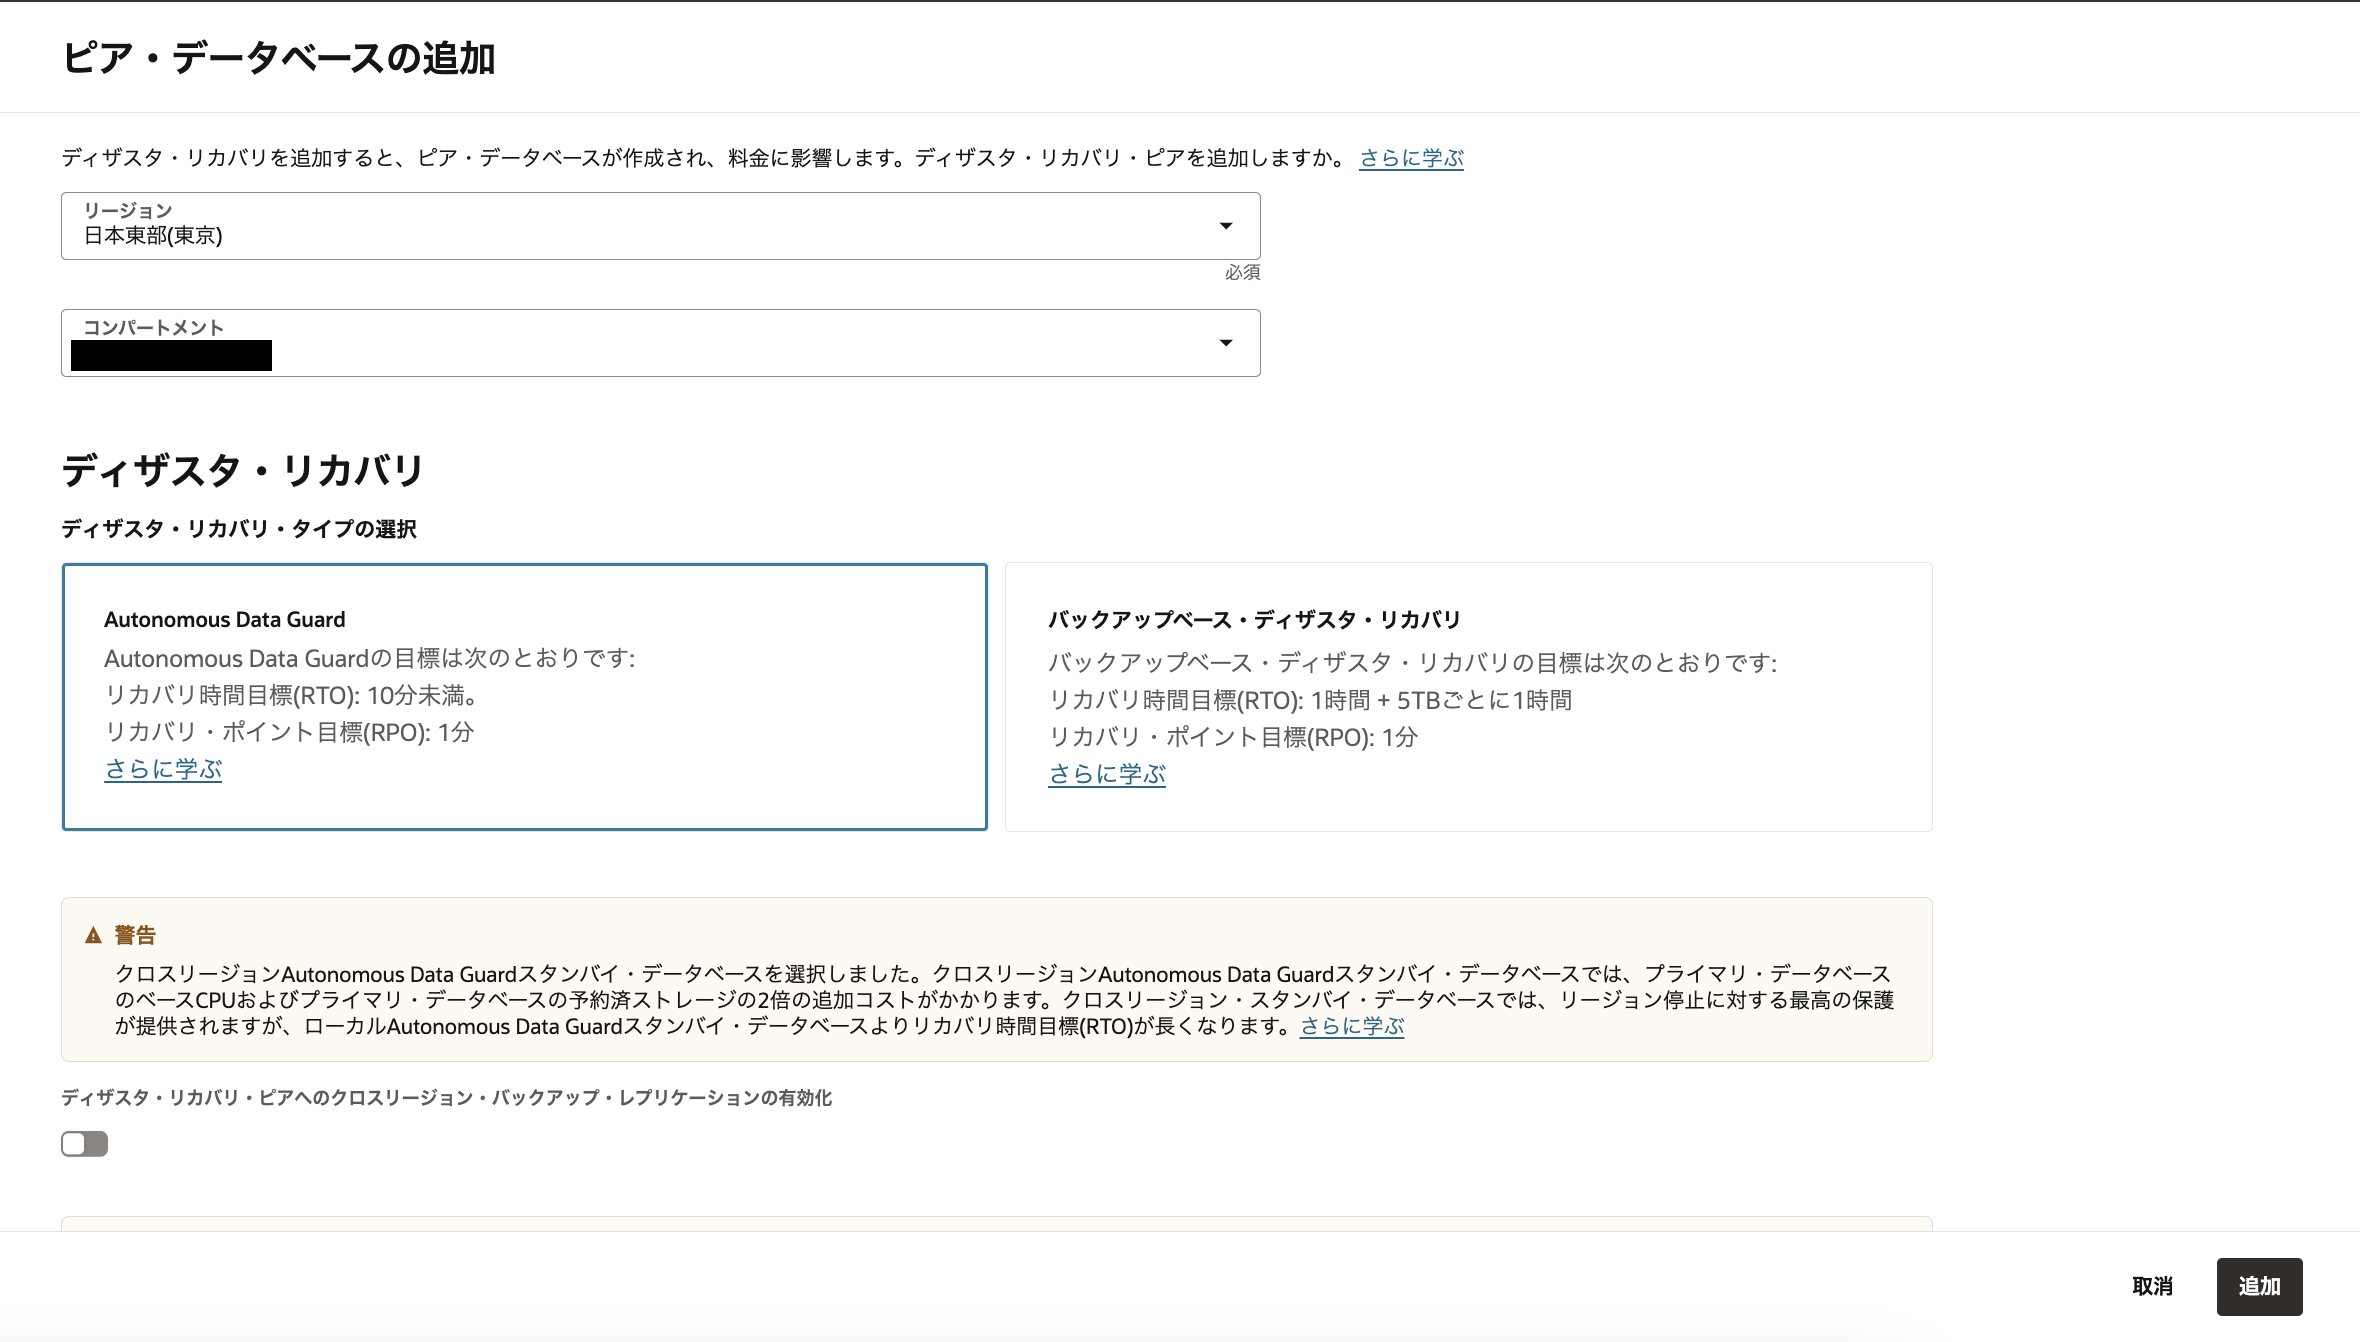Click the ディザスタ・リカバリ・タイプの選択 label
The width and height of the screenshot is (2360, 1342).
point(239,530)
